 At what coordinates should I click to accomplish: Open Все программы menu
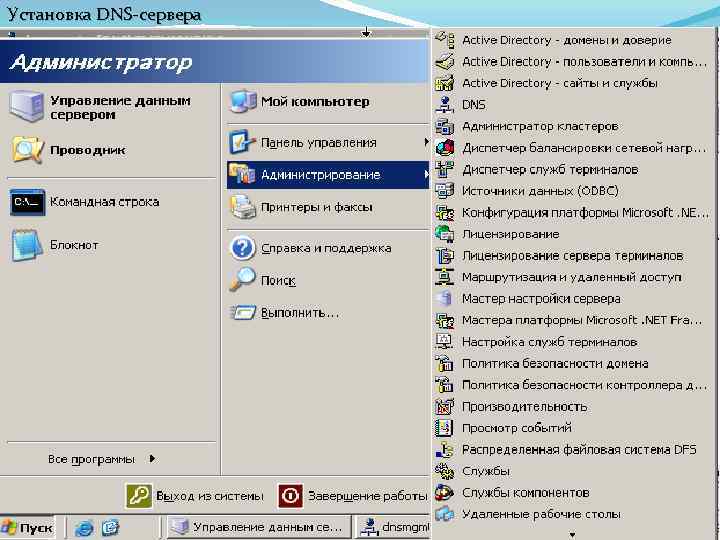(x=102, y=459)
